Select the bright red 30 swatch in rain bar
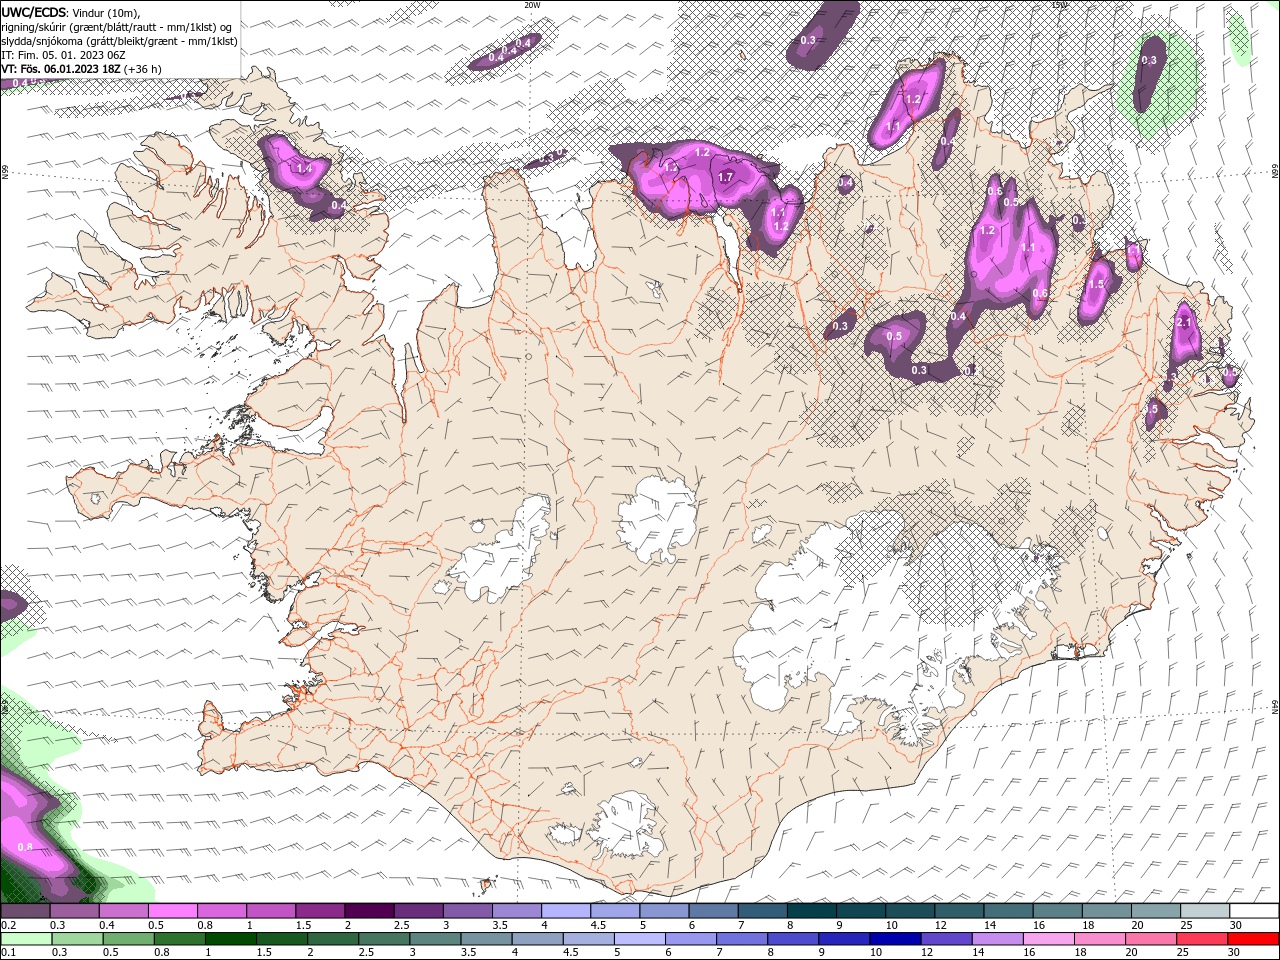Viewport: 1280px width, 960px height. point(1252,938)
